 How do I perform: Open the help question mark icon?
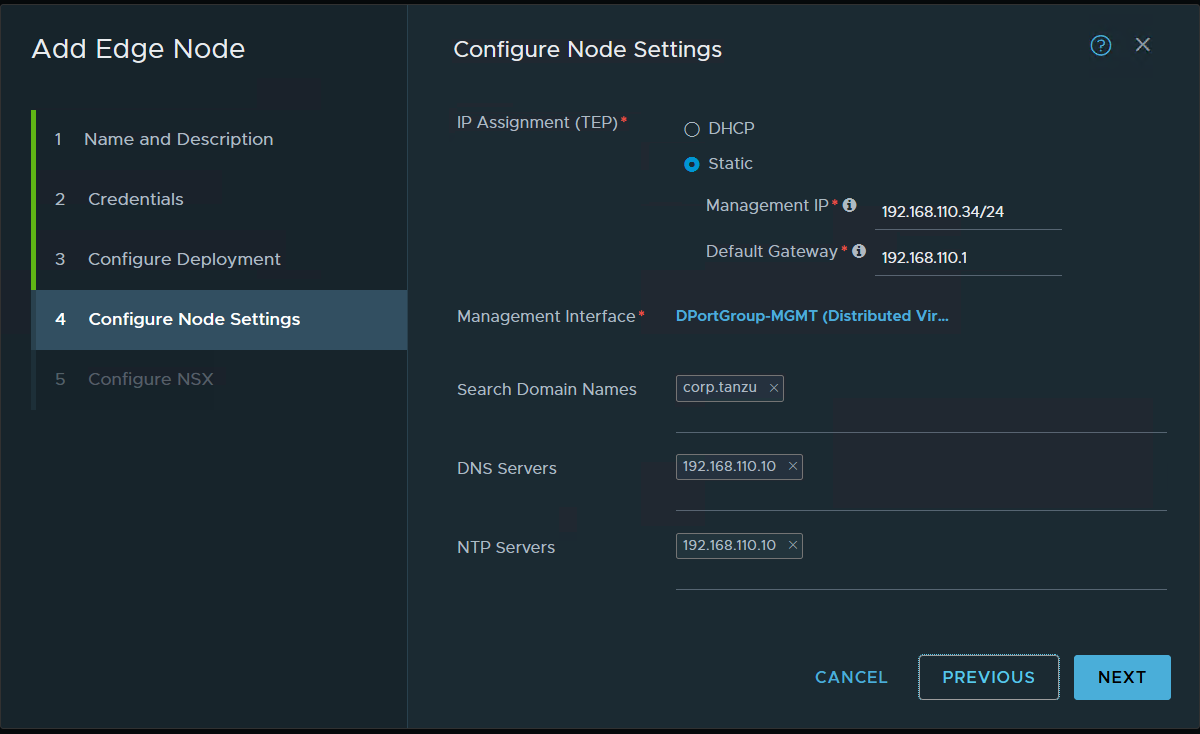(x=1101, y=46)
